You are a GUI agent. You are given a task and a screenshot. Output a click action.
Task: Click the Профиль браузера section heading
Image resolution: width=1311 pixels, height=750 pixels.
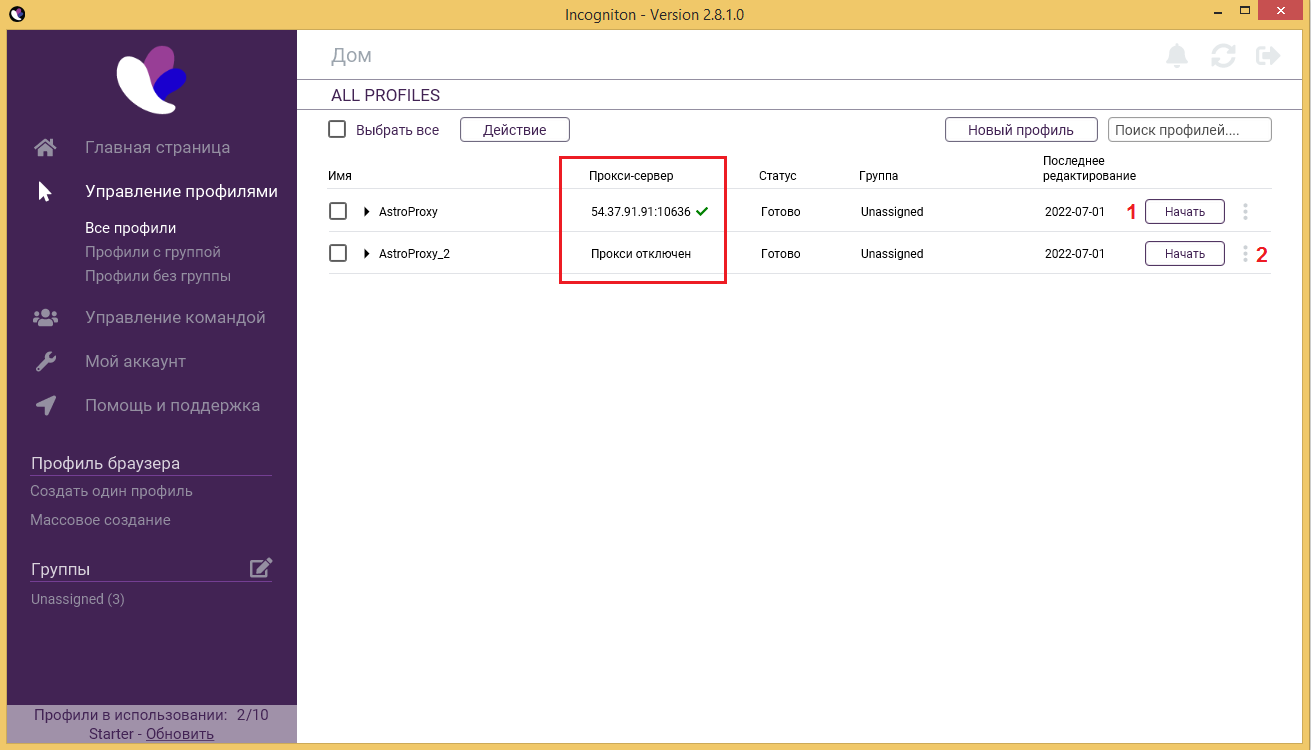(x=105, y=464)
